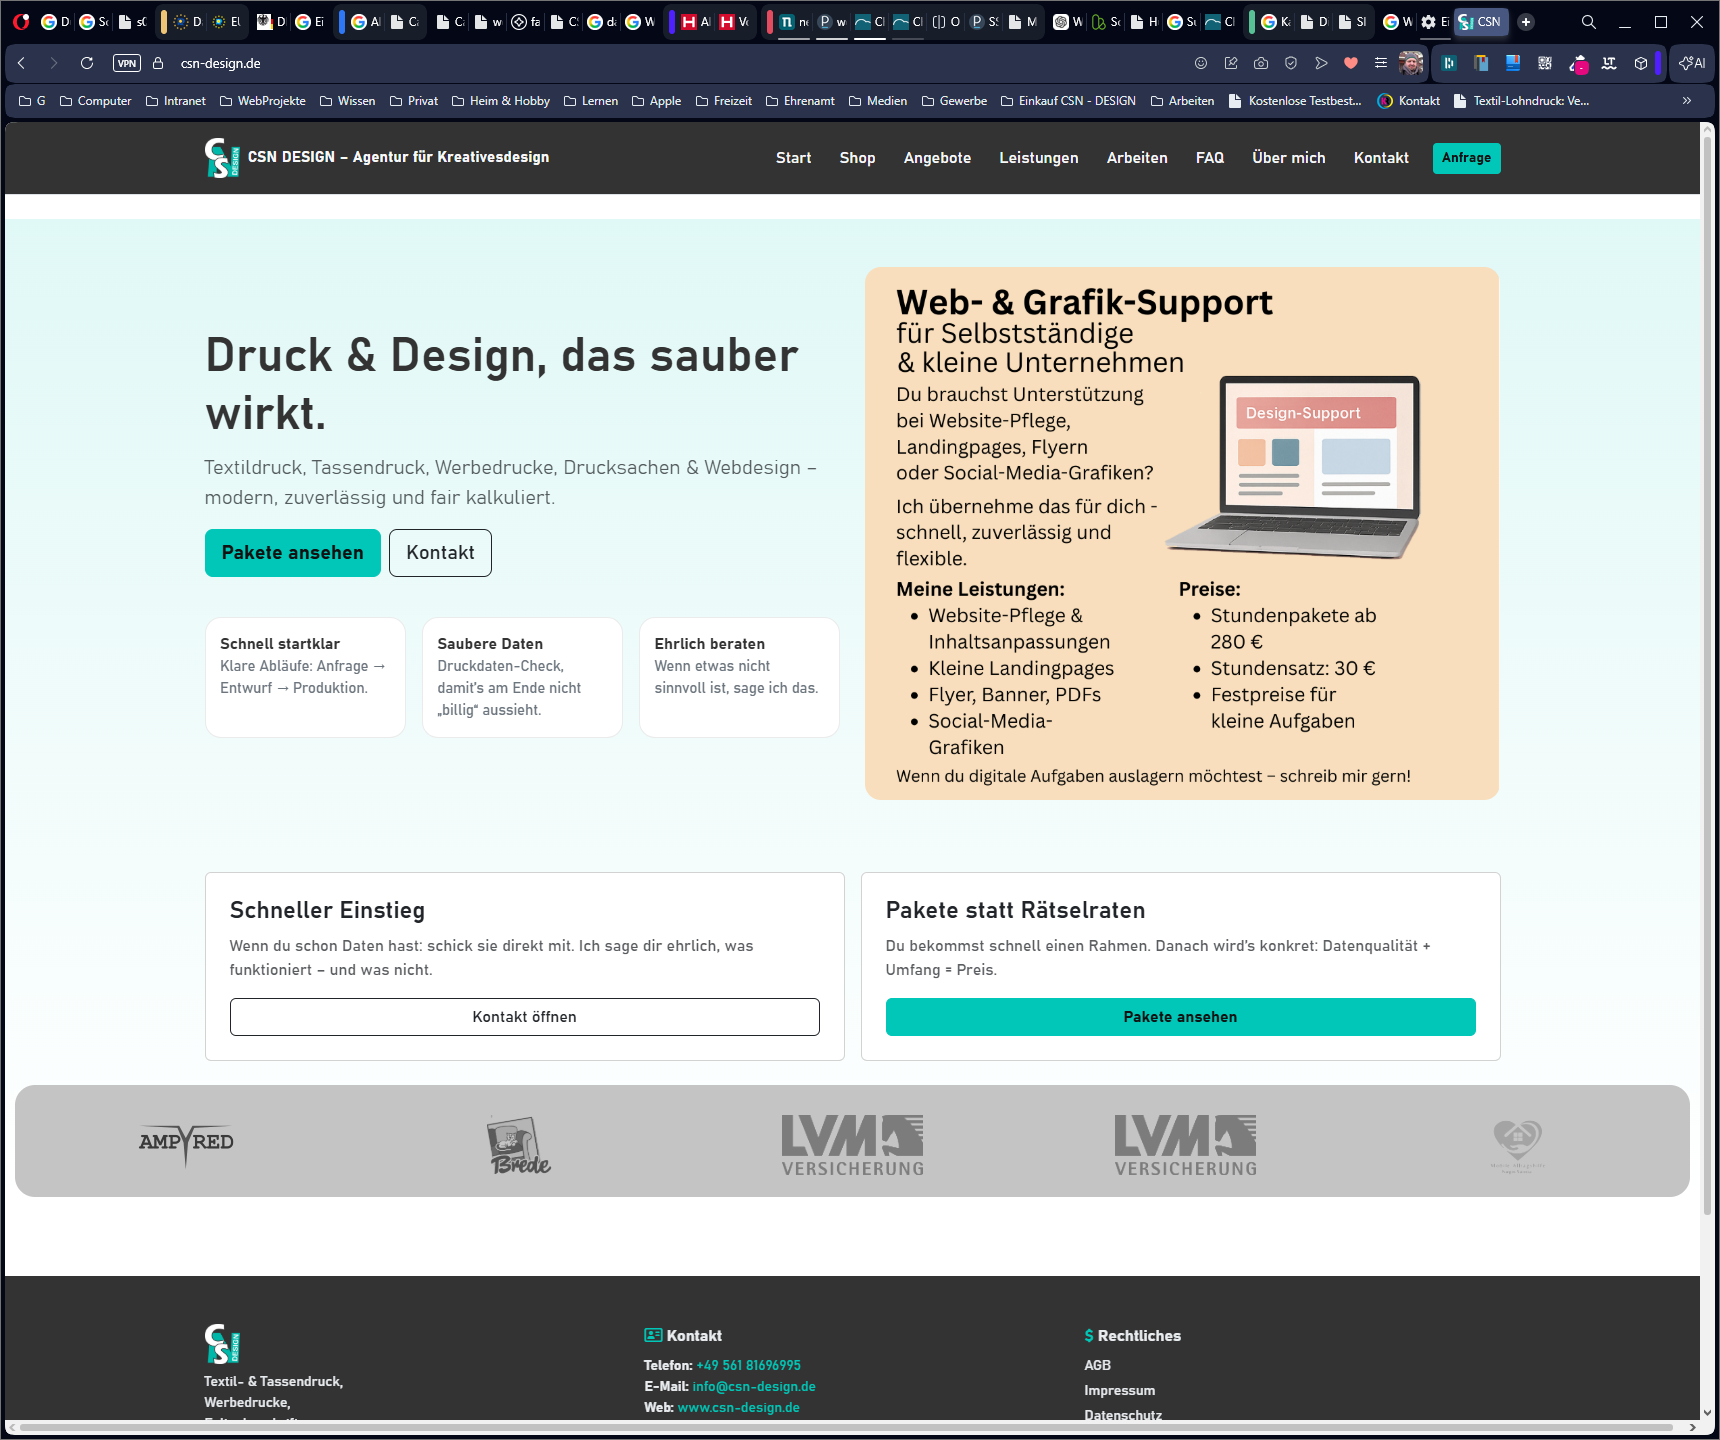Click the Kontakt bookmark in bookmarks bar
The width and height of the screenshot is (1720, 1440).
click(x=1409, y=101)
